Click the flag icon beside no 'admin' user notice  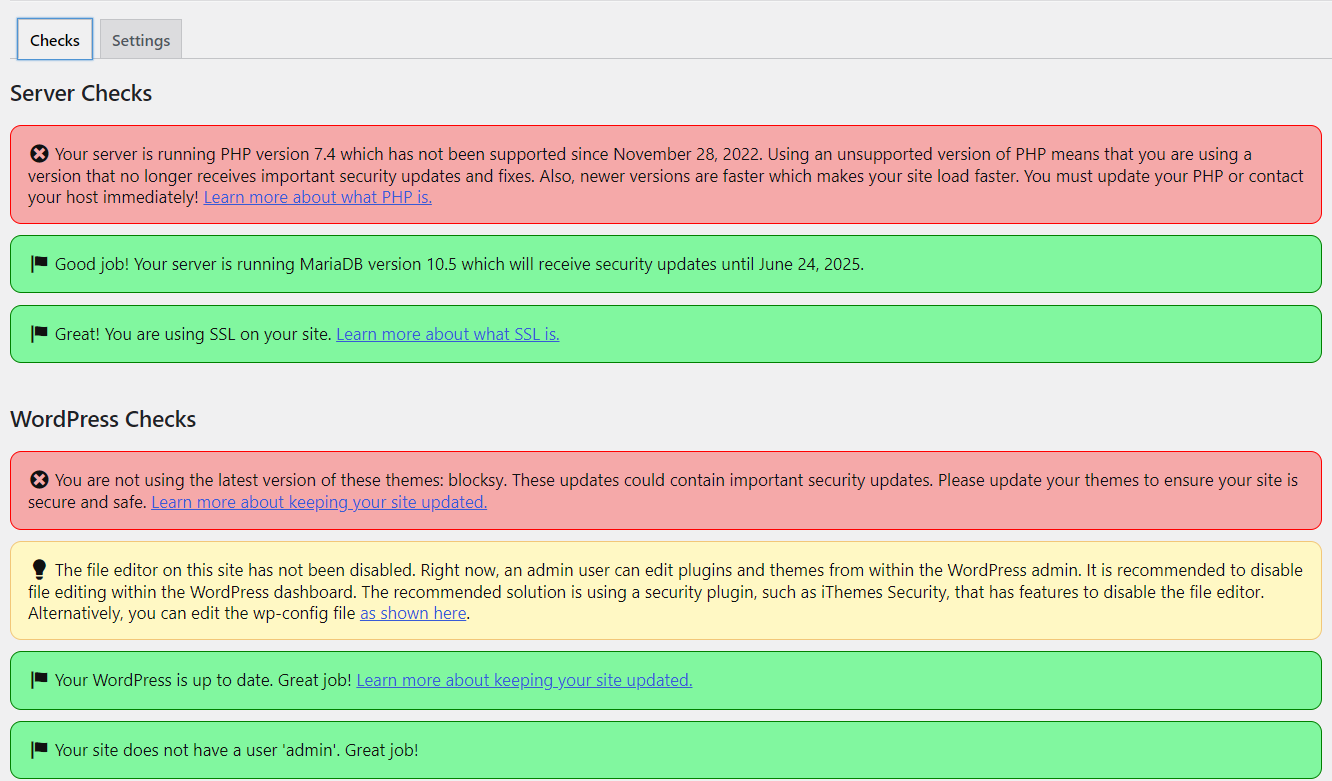[x=39, y=749]
